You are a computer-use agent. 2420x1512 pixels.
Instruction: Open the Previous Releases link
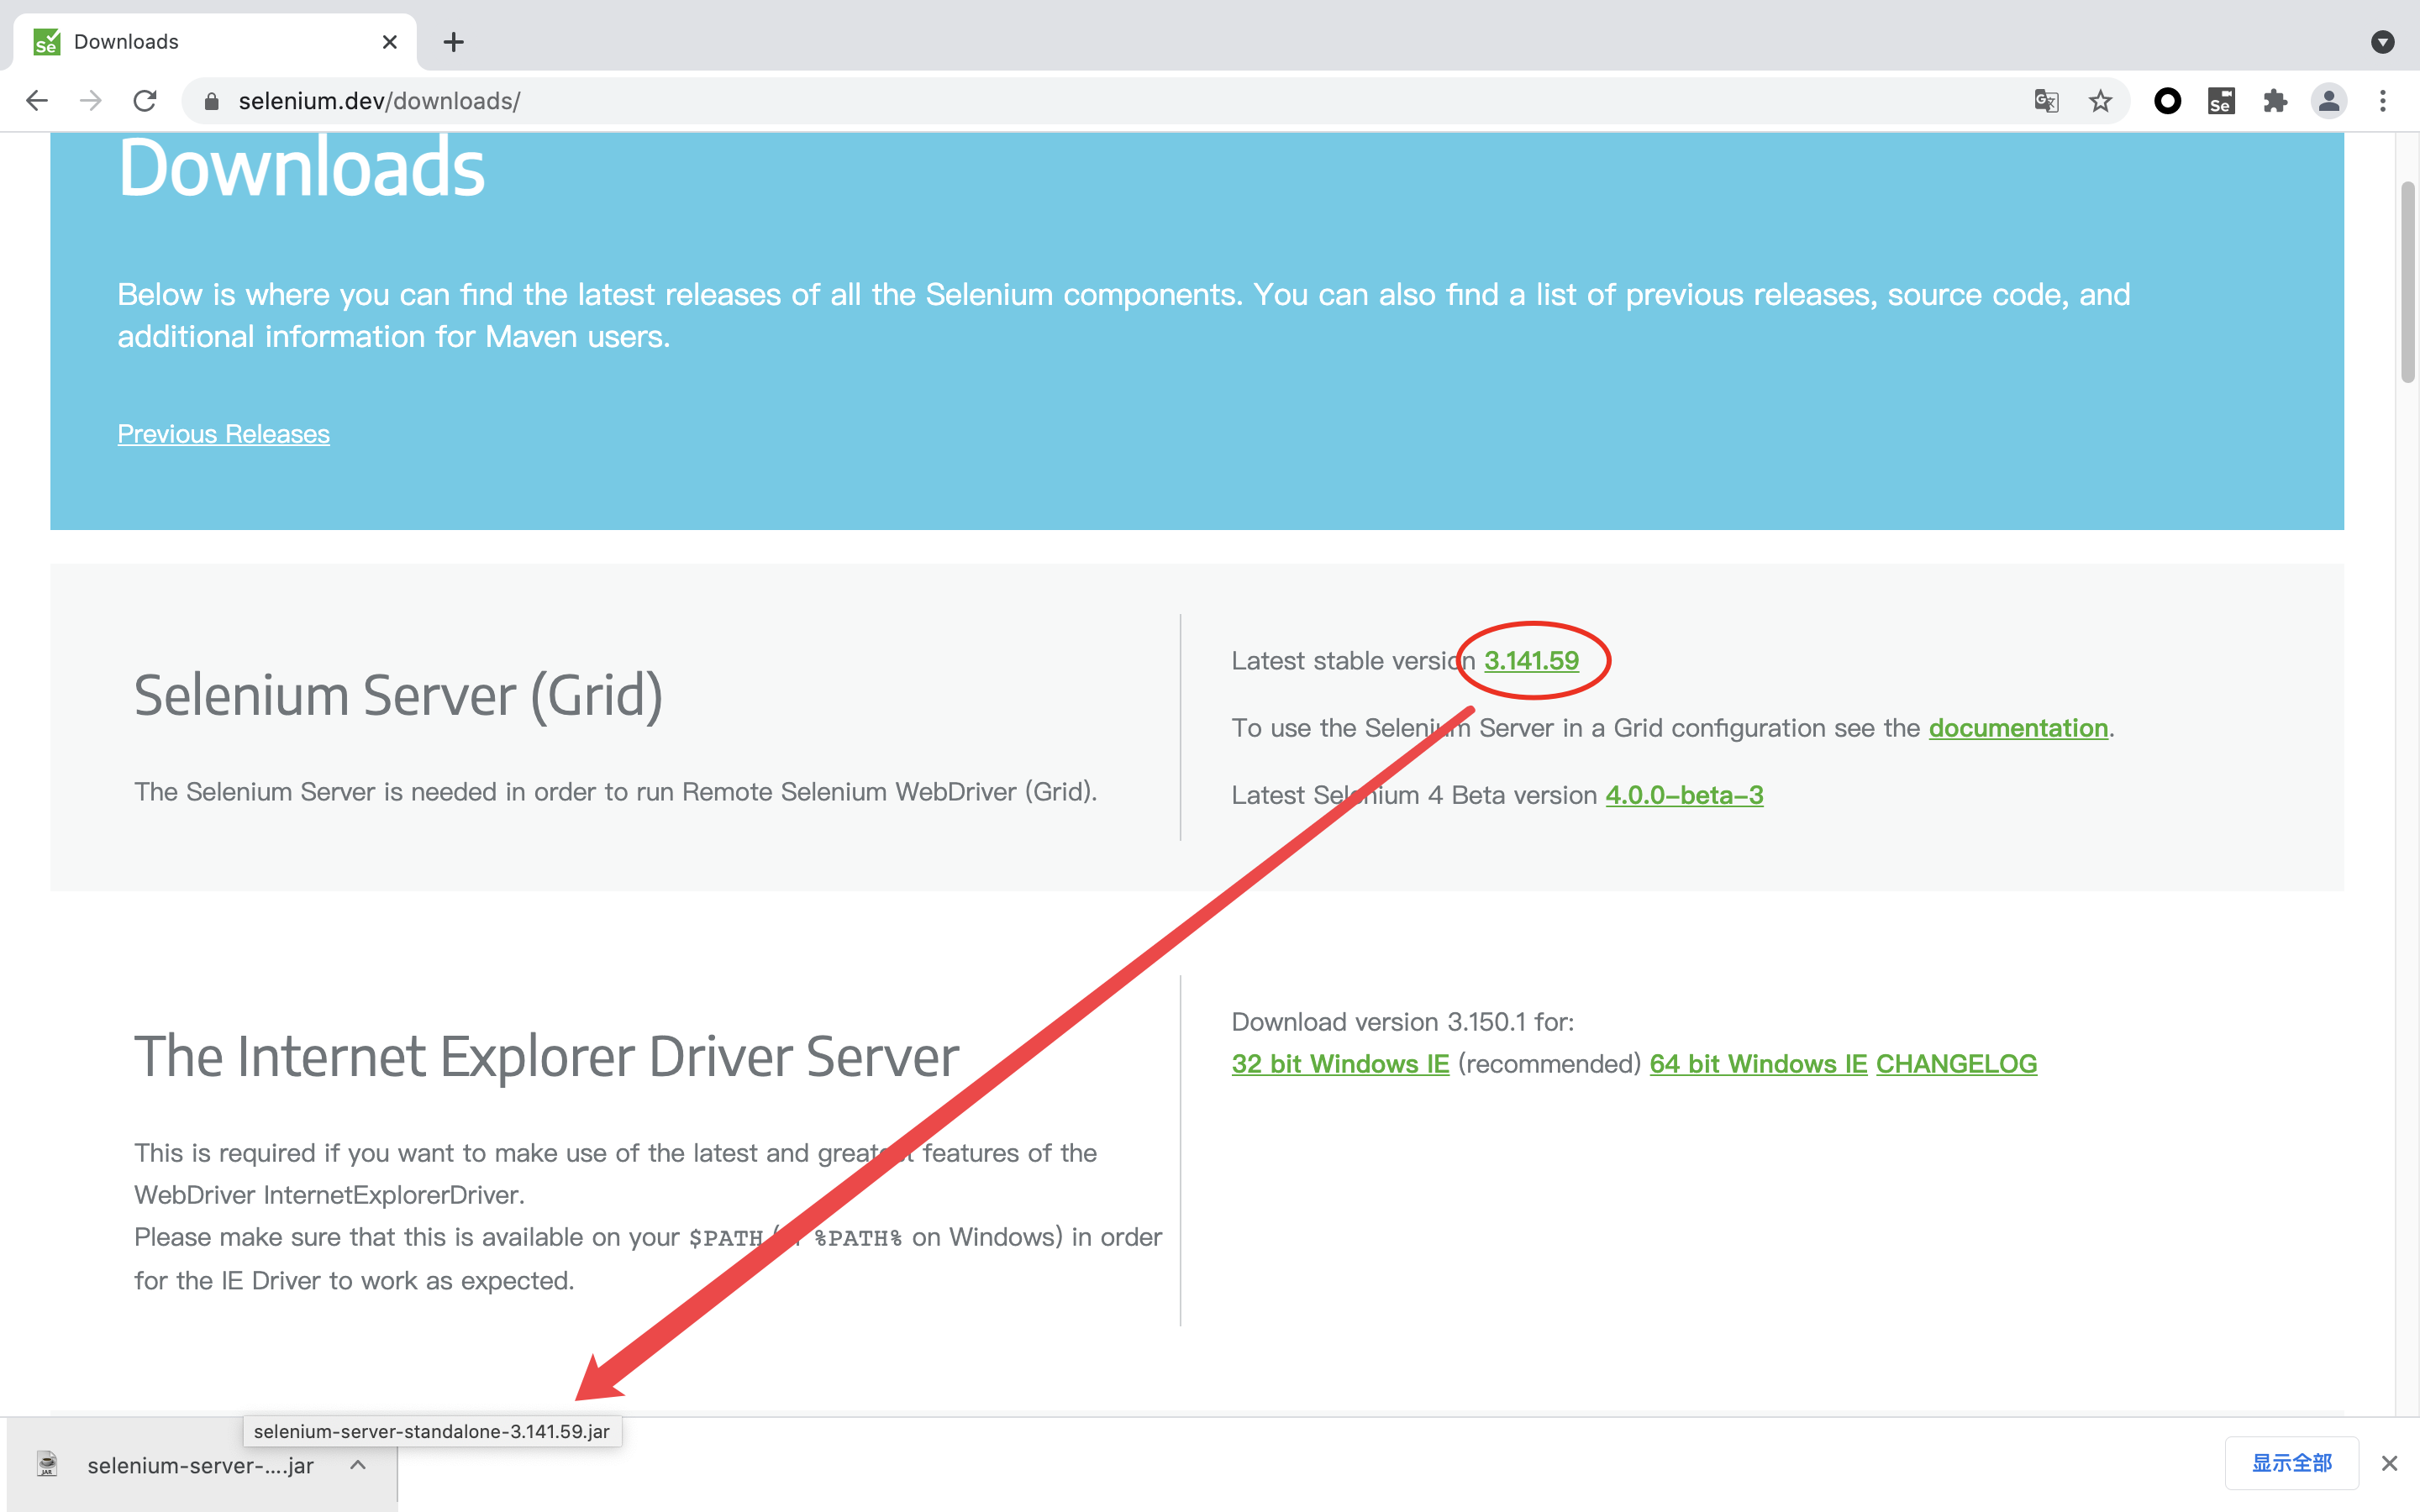(223, 434)
